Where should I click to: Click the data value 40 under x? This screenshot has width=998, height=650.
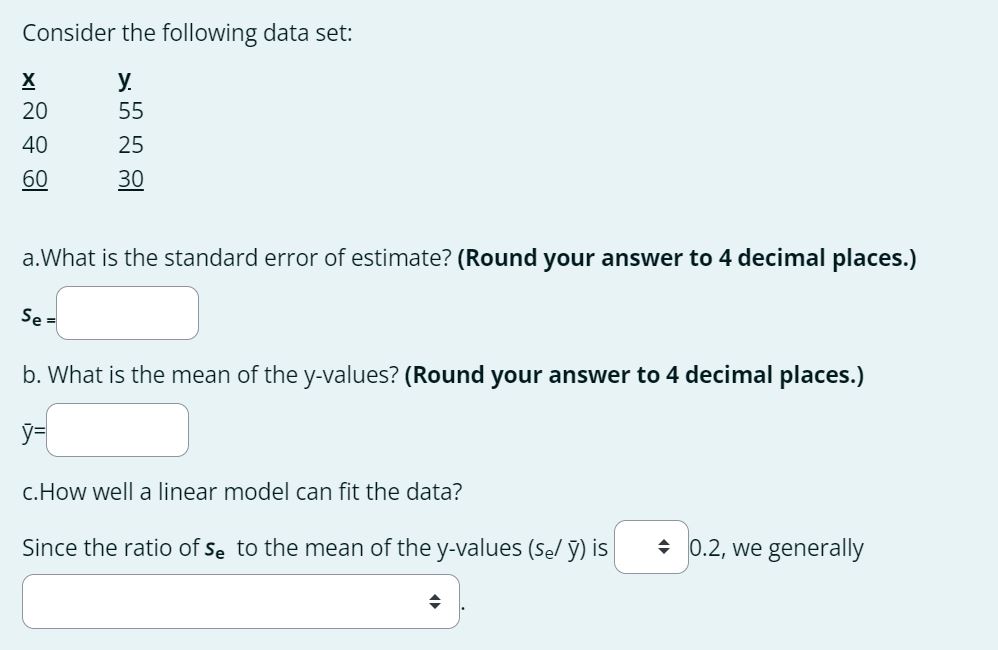pyautogui.click(x=35, y=145)
